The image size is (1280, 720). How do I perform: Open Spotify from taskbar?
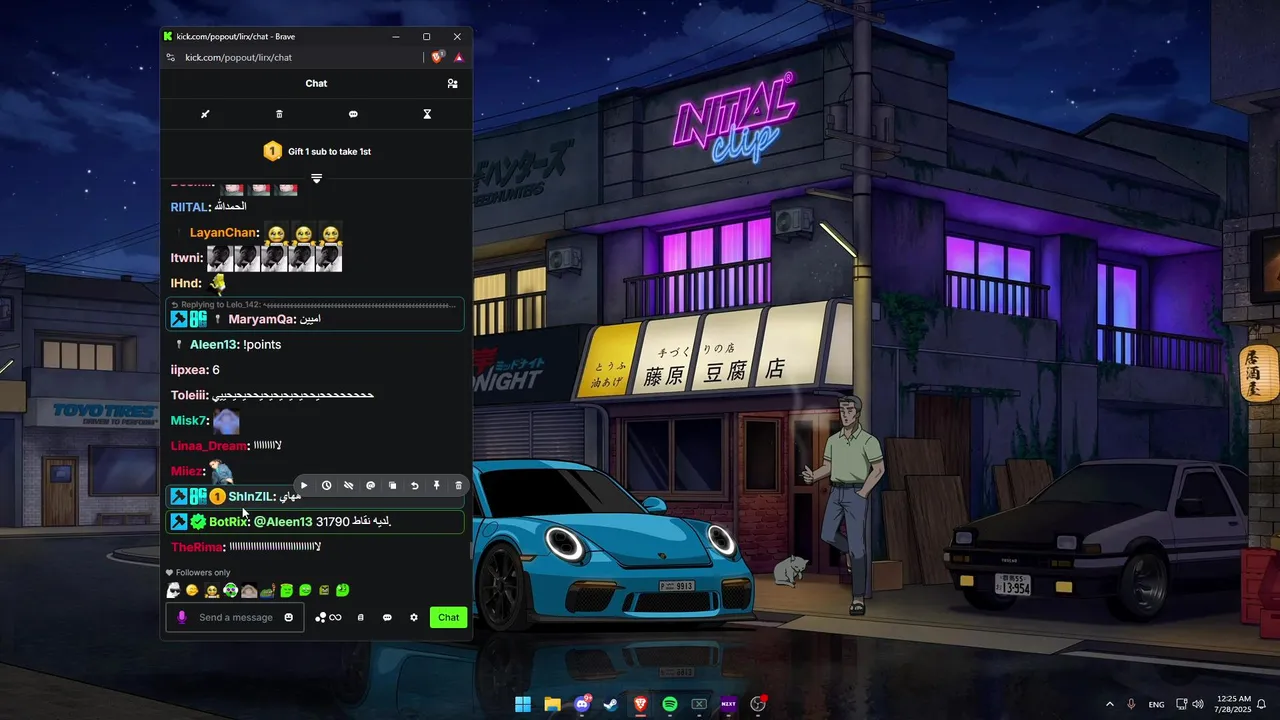(670, 704)
